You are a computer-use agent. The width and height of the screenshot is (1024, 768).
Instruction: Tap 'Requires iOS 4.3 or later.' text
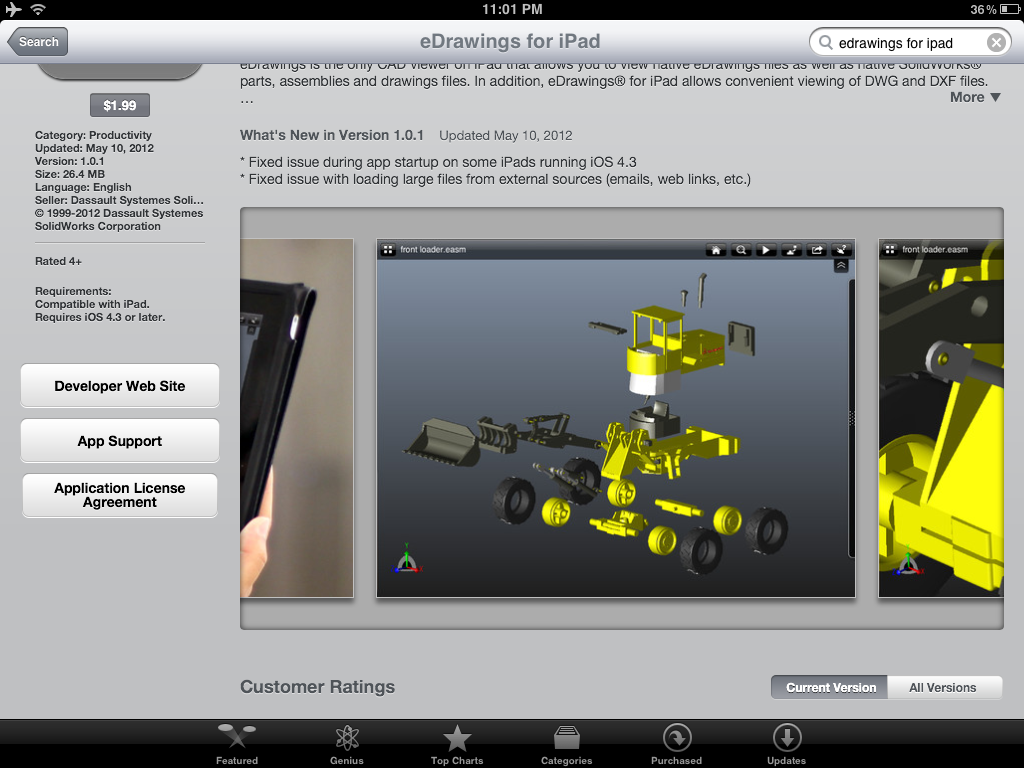coord(100,317)
